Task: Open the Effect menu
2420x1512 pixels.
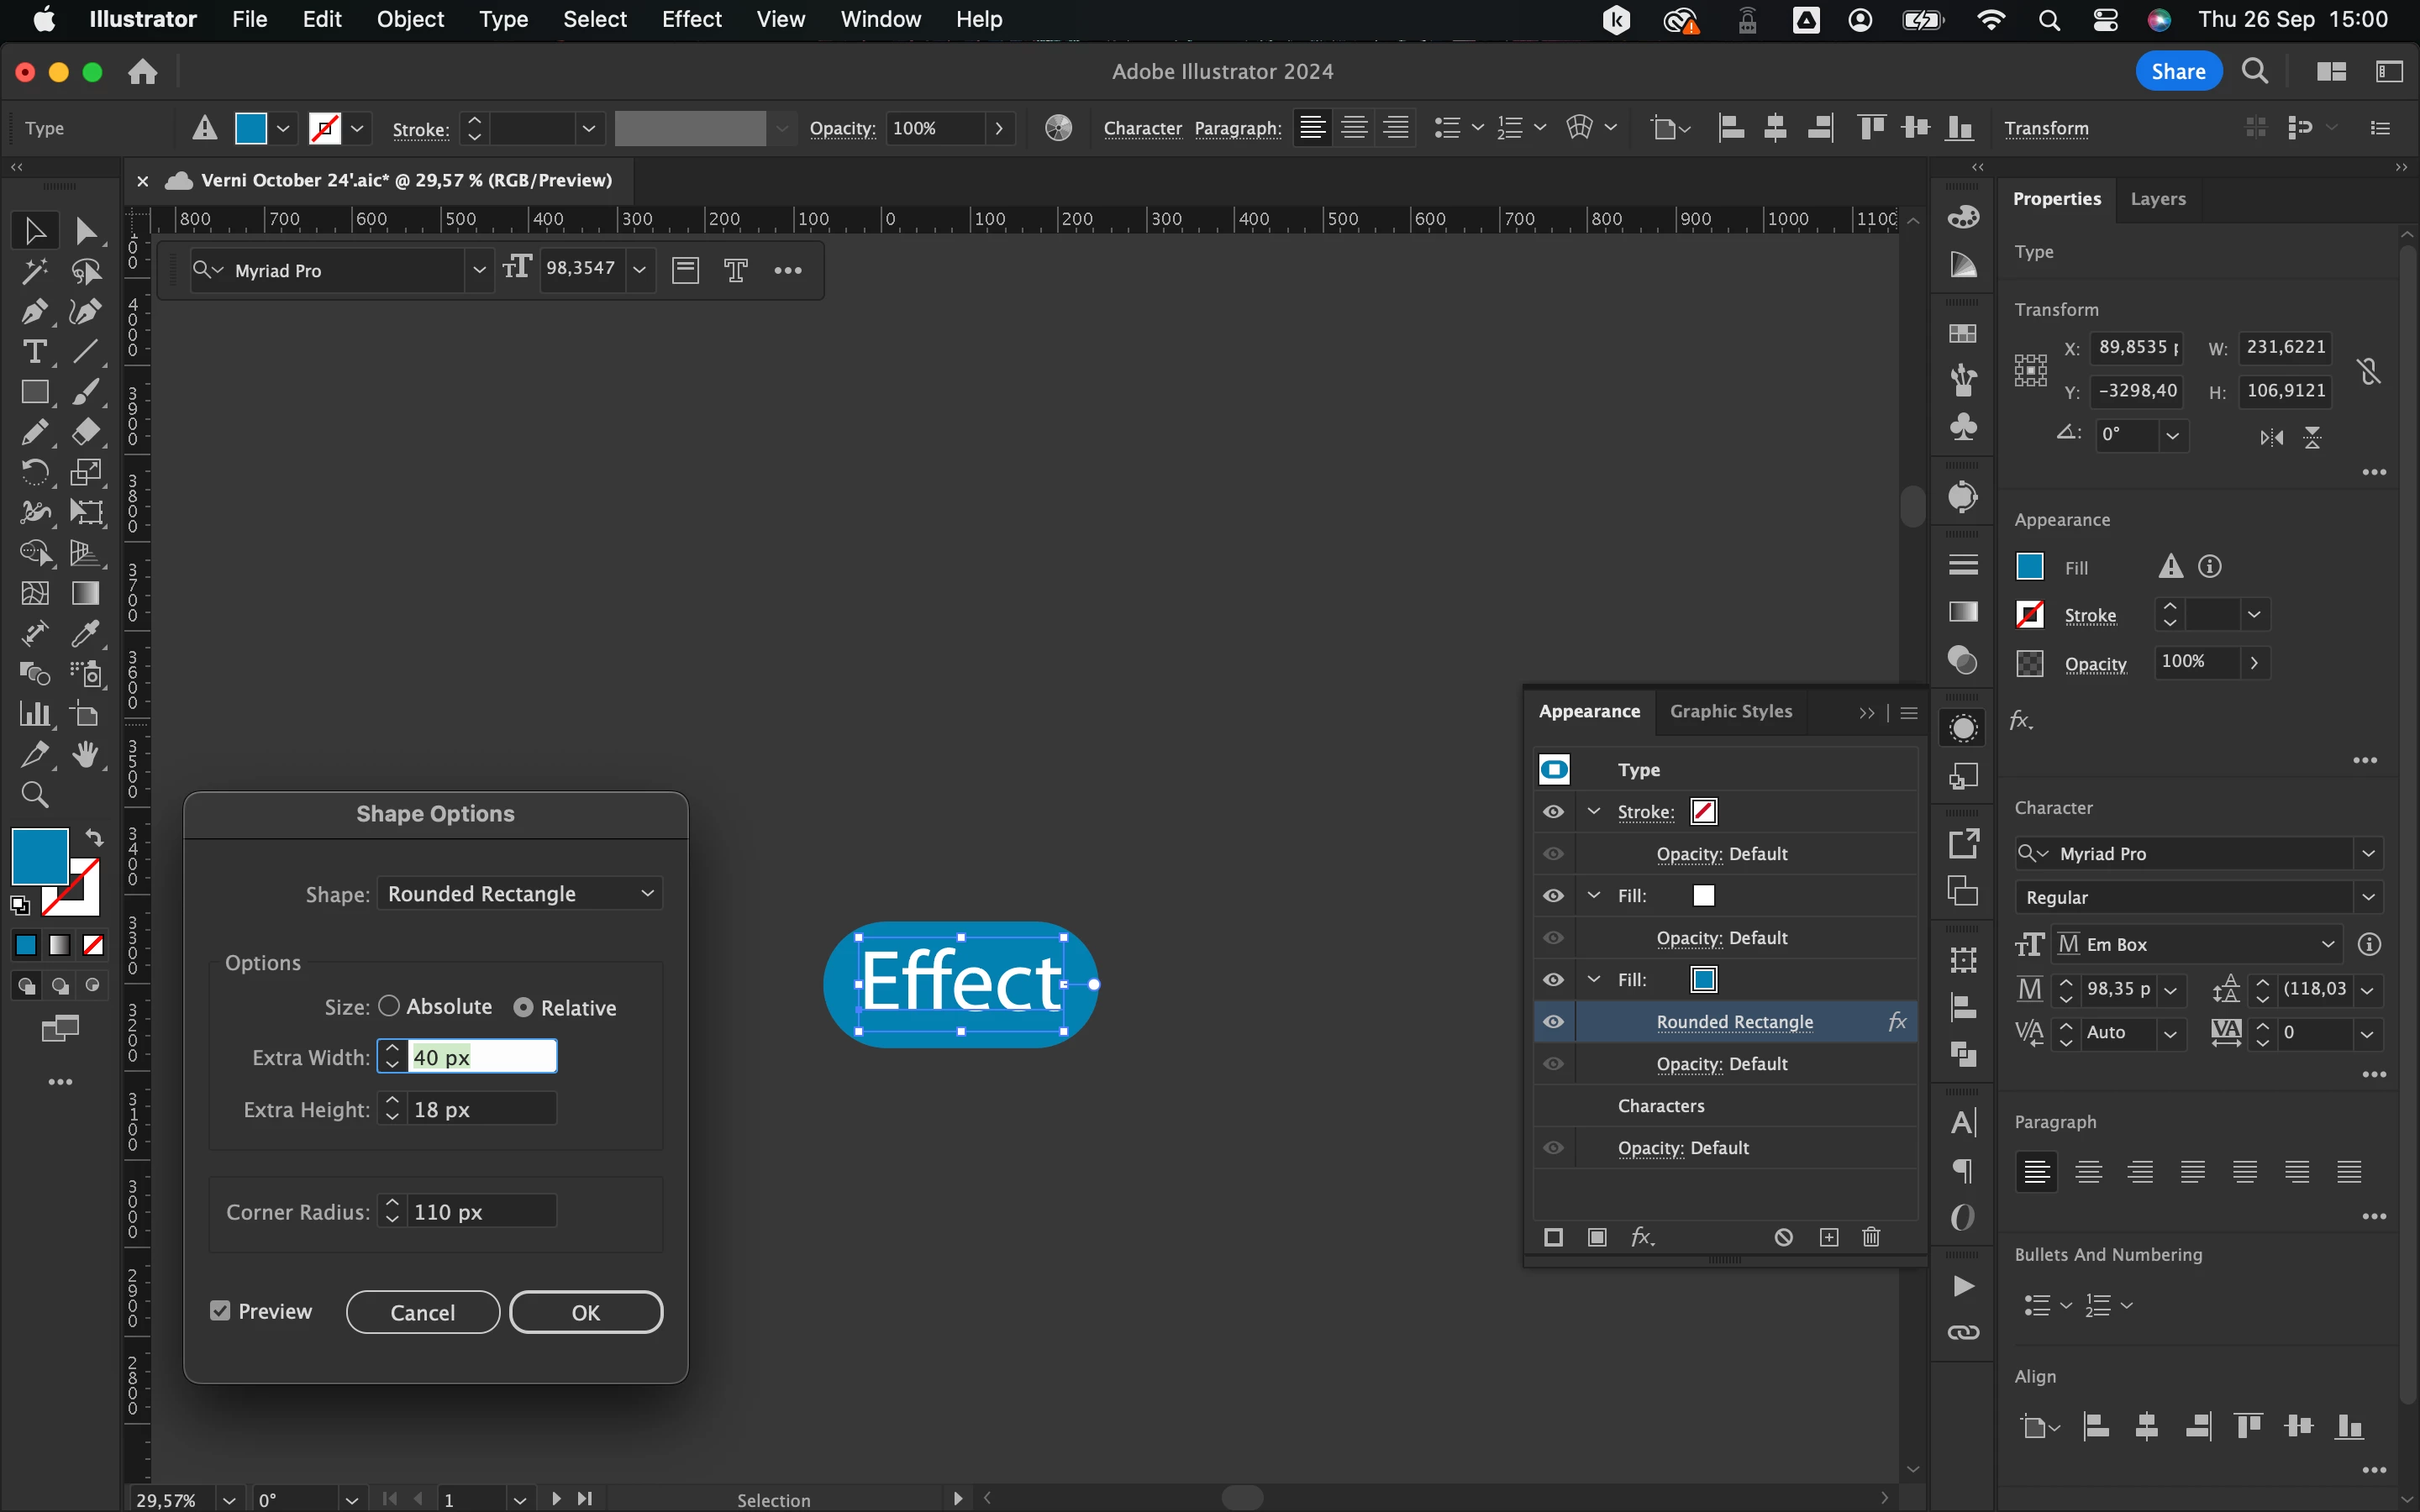Action: pos(691,19)
